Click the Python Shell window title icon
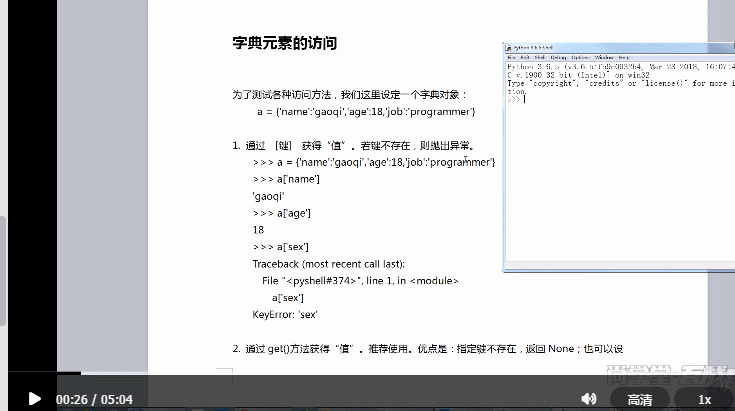735x411 pixels. click(x=508, y=48)
